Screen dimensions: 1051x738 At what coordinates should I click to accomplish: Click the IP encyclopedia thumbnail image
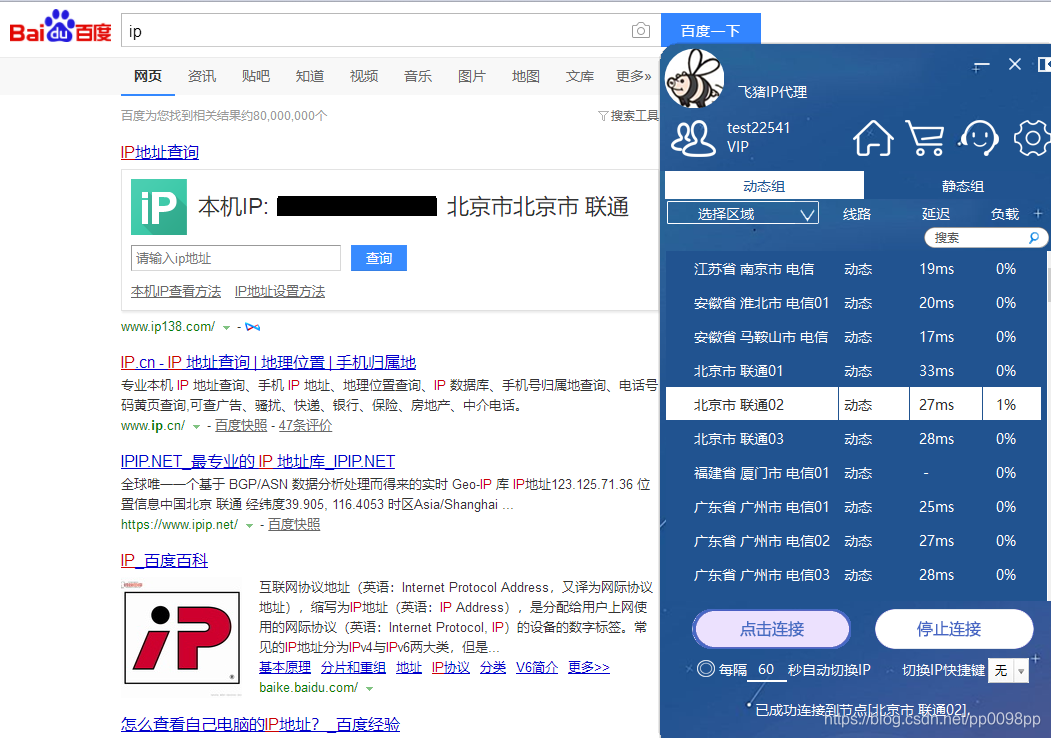182,637
